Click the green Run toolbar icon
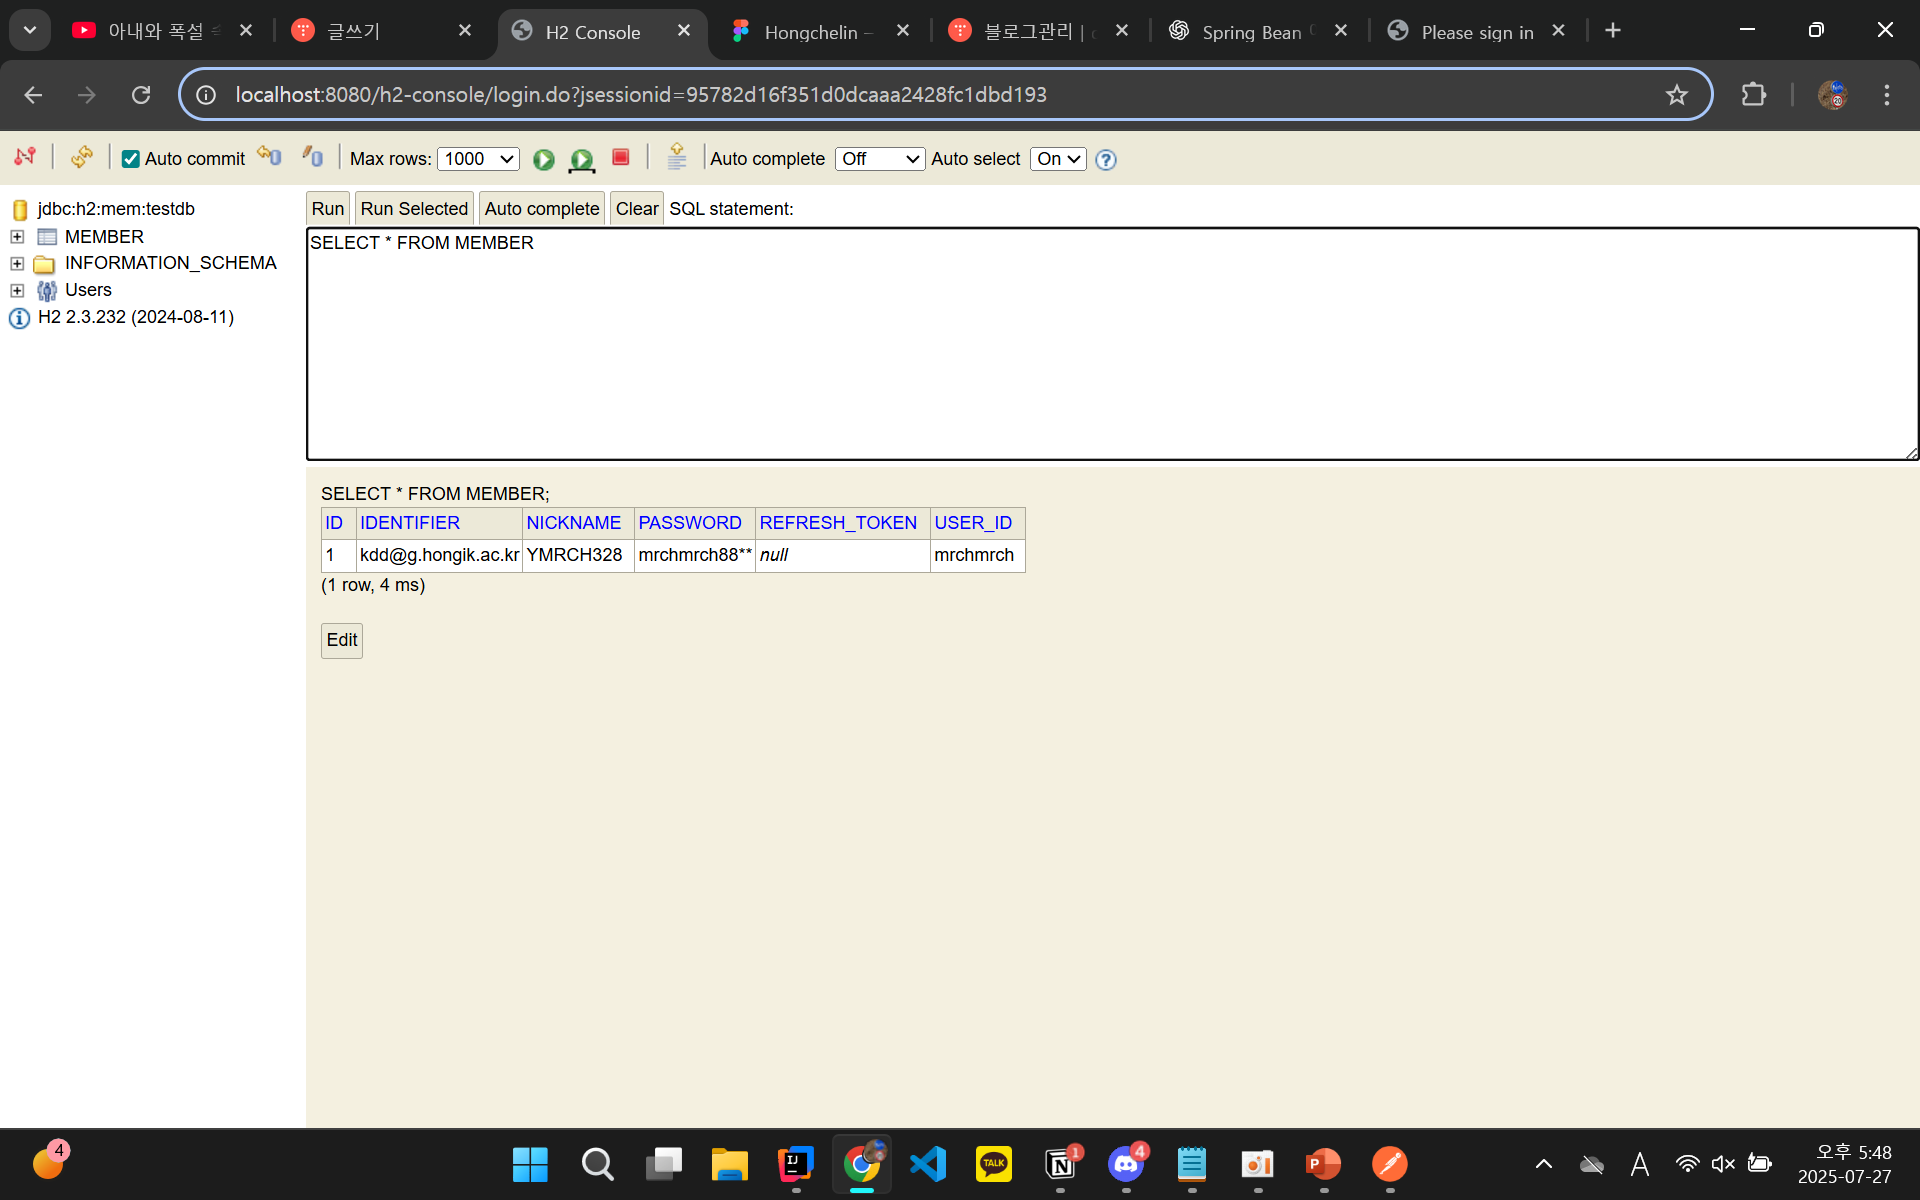 pyautogui.click(x=543, y=159)
